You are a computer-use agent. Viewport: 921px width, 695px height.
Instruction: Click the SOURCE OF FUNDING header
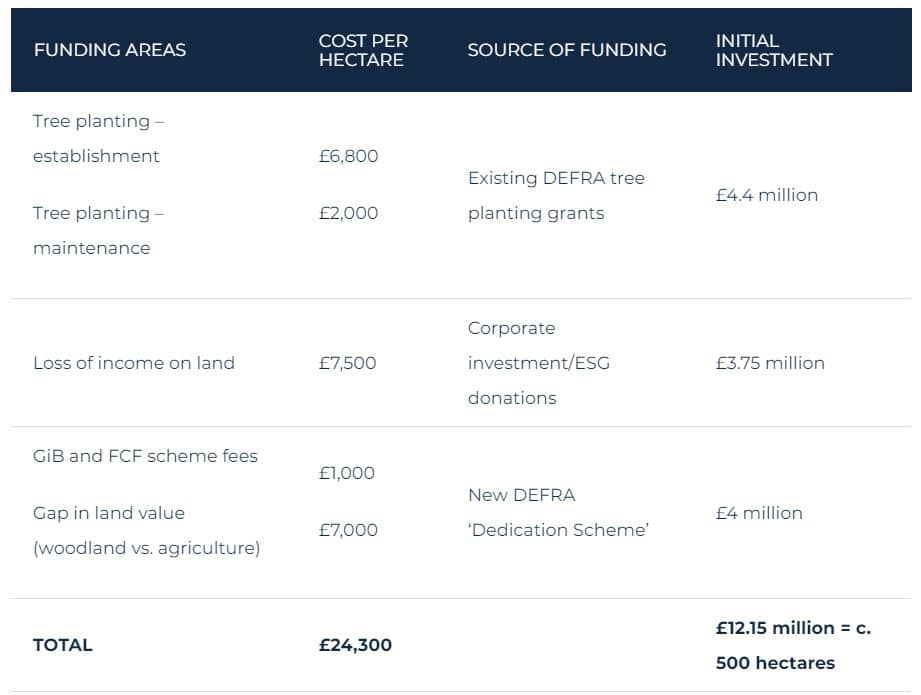point(567,50)
